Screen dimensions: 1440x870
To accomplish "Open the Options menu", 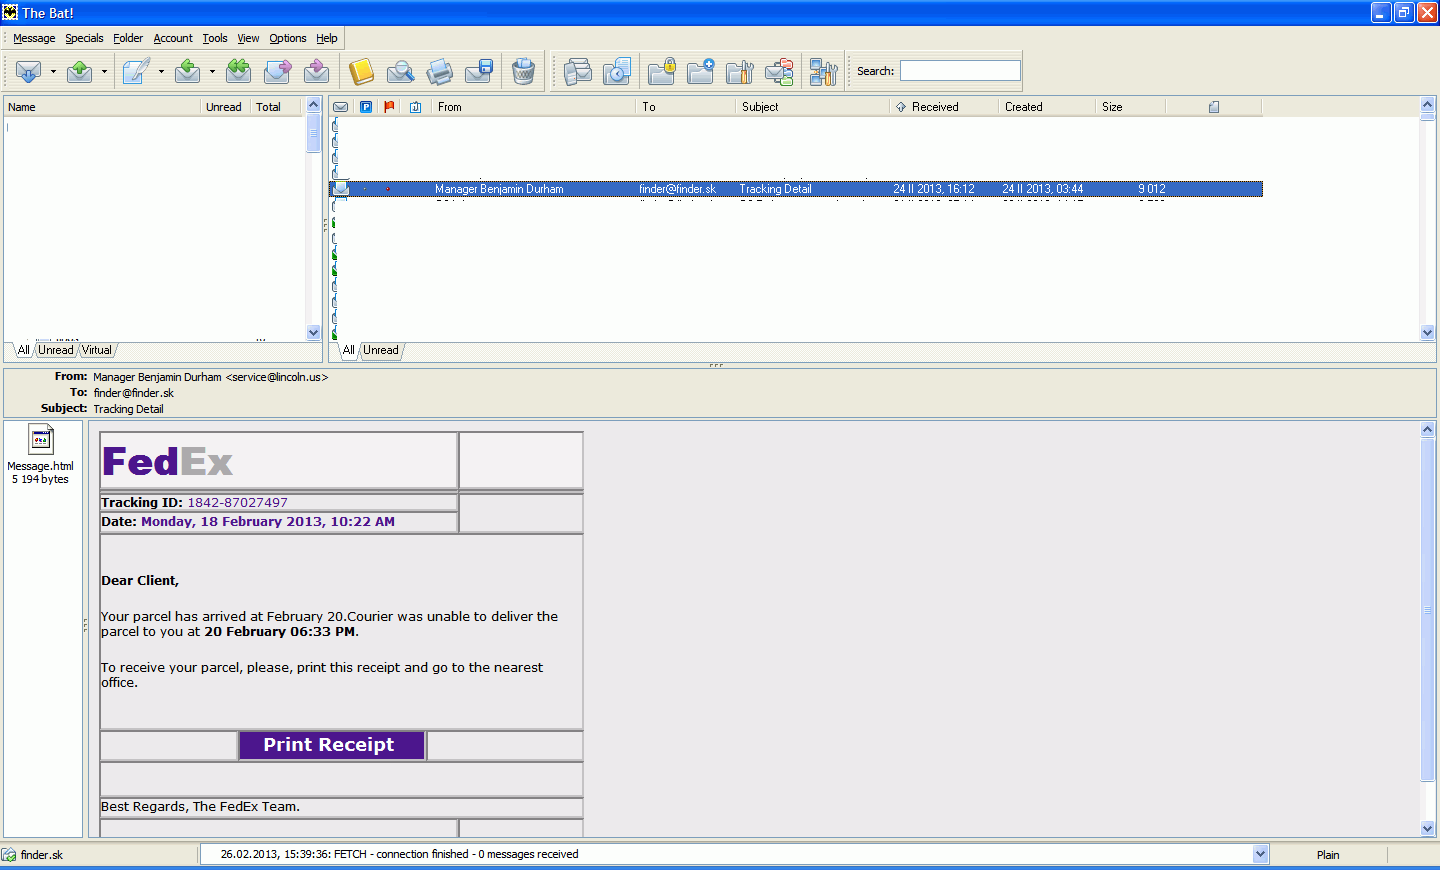I will tap(288, 38).
